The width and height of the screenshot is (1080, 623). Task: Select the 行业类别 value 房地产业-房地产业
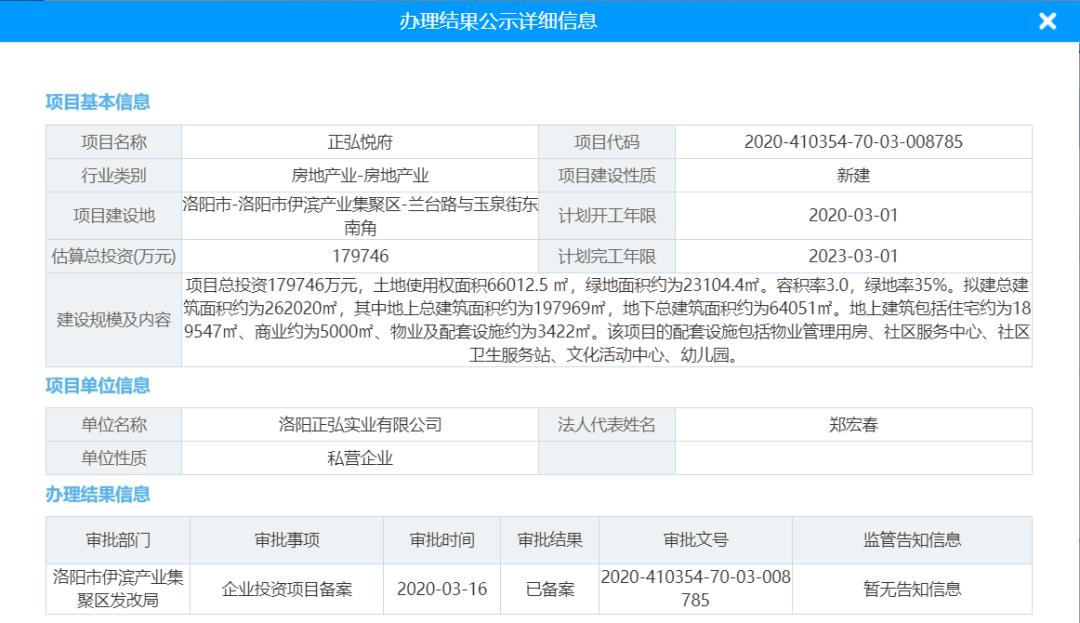point(356,175)
